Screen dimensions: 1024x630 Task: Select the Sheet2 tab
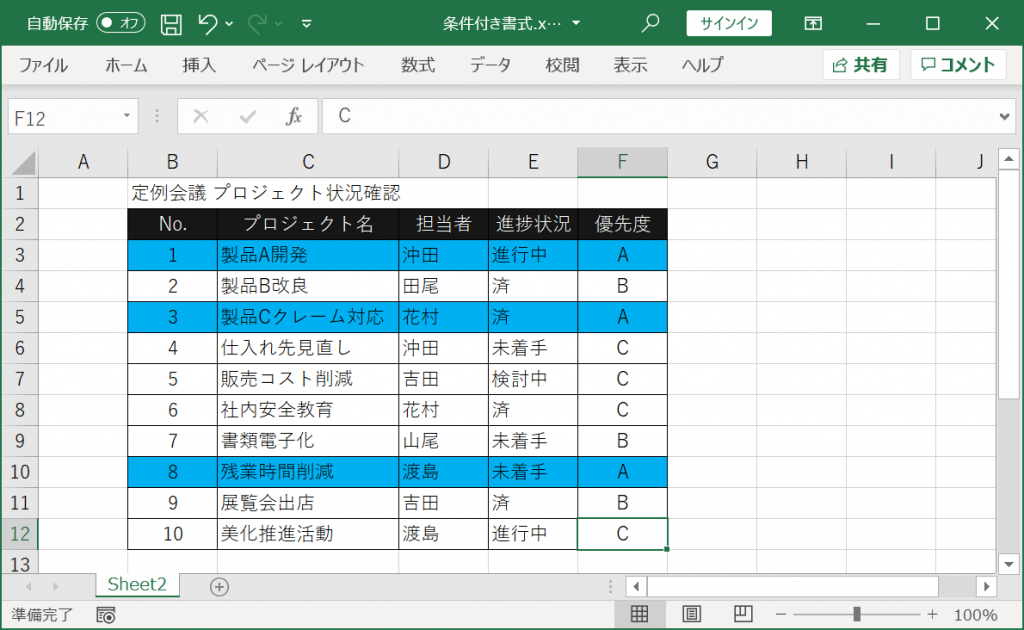[x=137, y=584]
